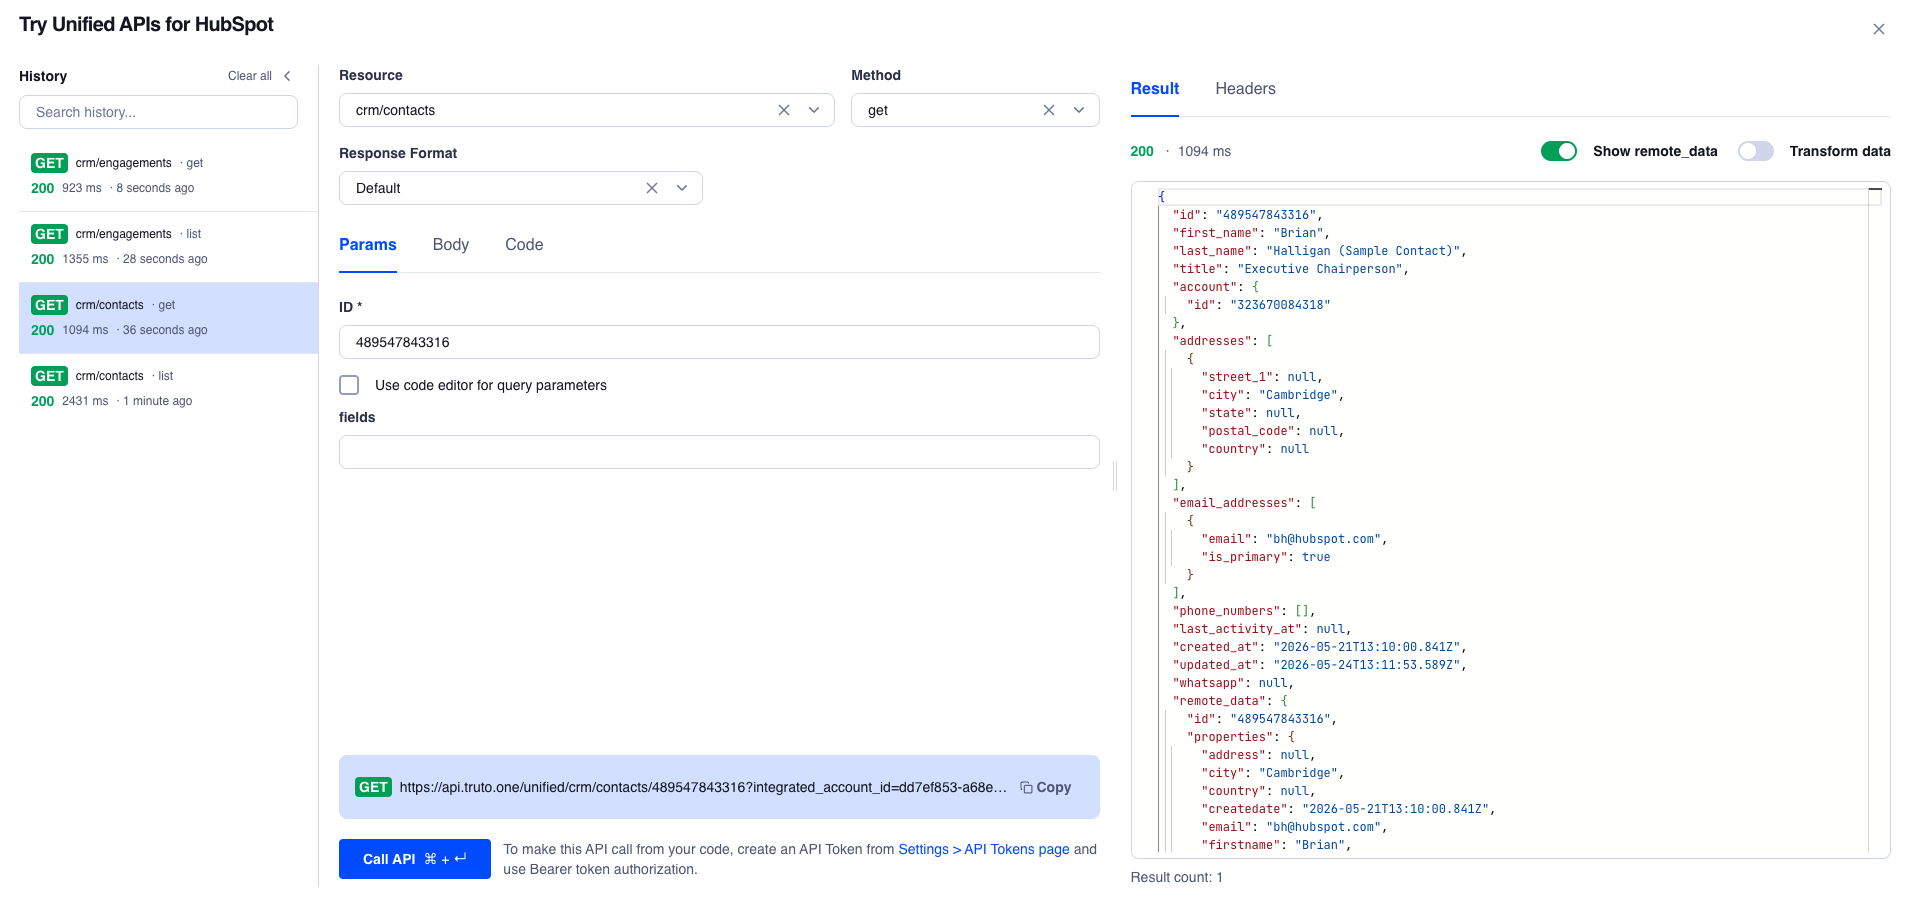This screenshot has height=924, width=1911.
Task: Check Use code editor for query parameters
Action: point(349,385)
